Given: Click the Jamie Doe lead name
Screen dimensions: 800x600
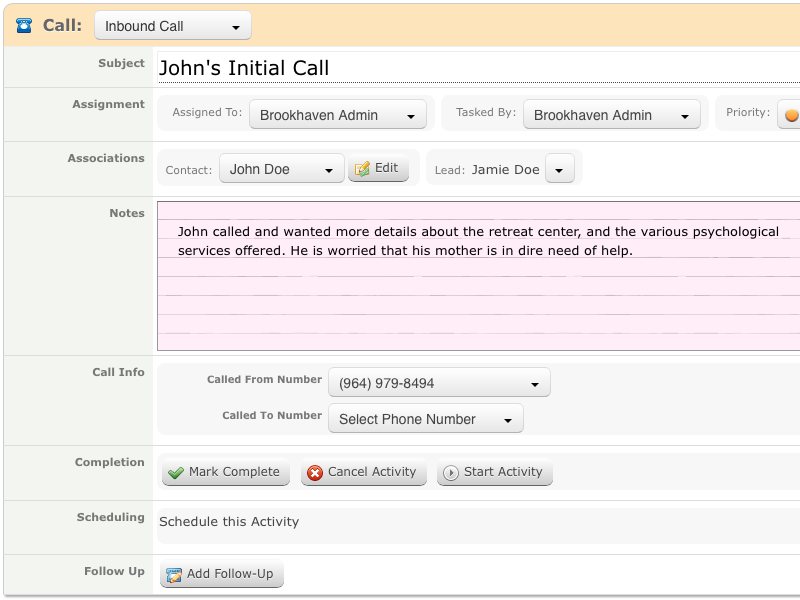Looking at the screenshot, I should coord(505,169).
